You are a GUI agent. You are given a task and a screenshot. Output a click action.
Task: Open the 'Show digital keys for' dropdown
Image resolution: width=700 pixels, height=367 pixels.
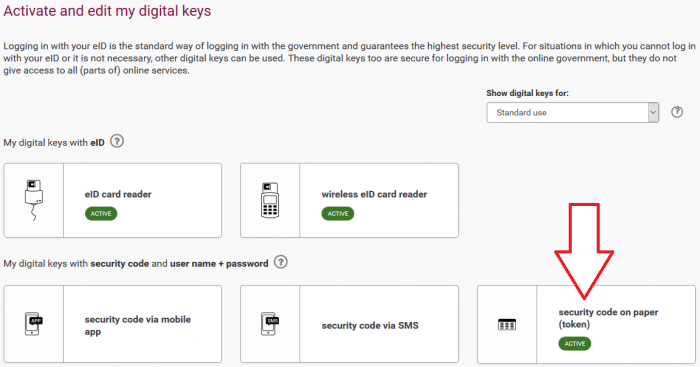click(573, 113)
